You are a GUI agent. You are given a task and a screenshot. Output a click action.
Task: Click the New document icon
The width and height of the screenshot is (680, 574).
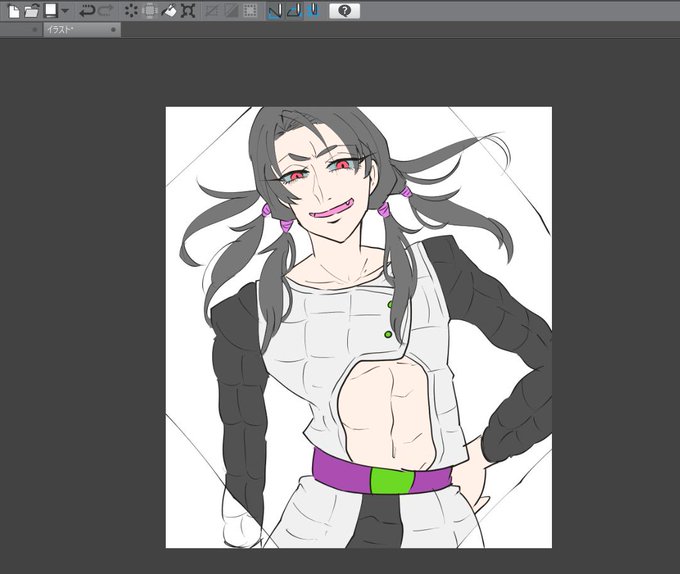click(x=13, y=11)
